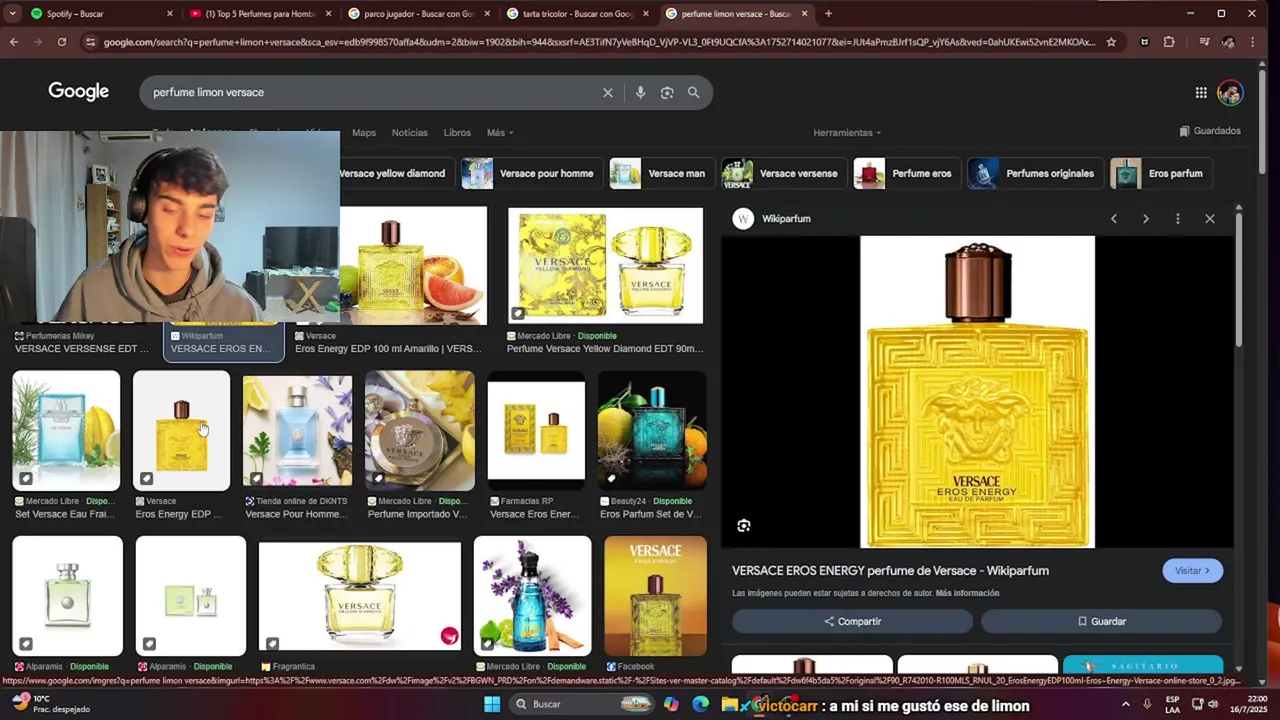Select the Perfume eros chip
Viewport: 1280px width, 720px height.
(906, 174)
